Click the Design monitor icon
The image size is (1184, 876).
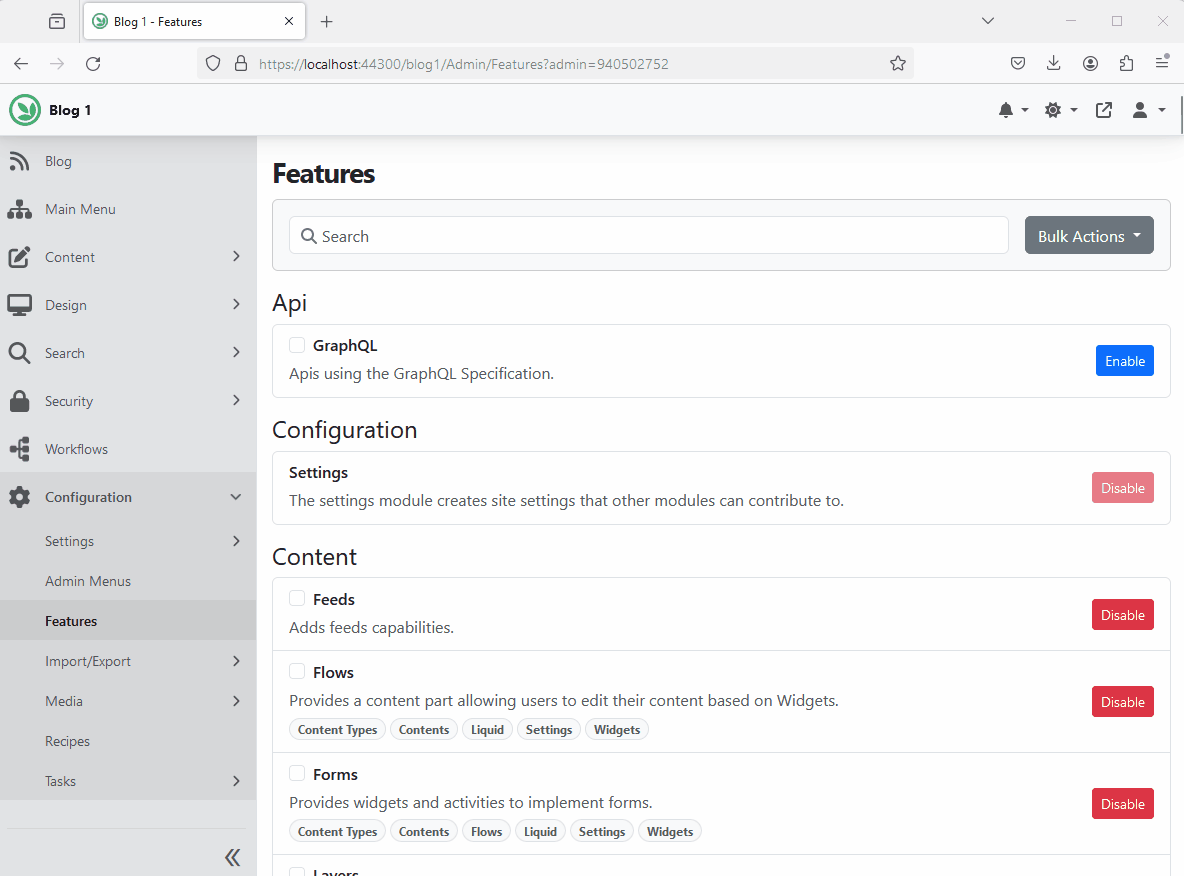(x=19, y=305)
